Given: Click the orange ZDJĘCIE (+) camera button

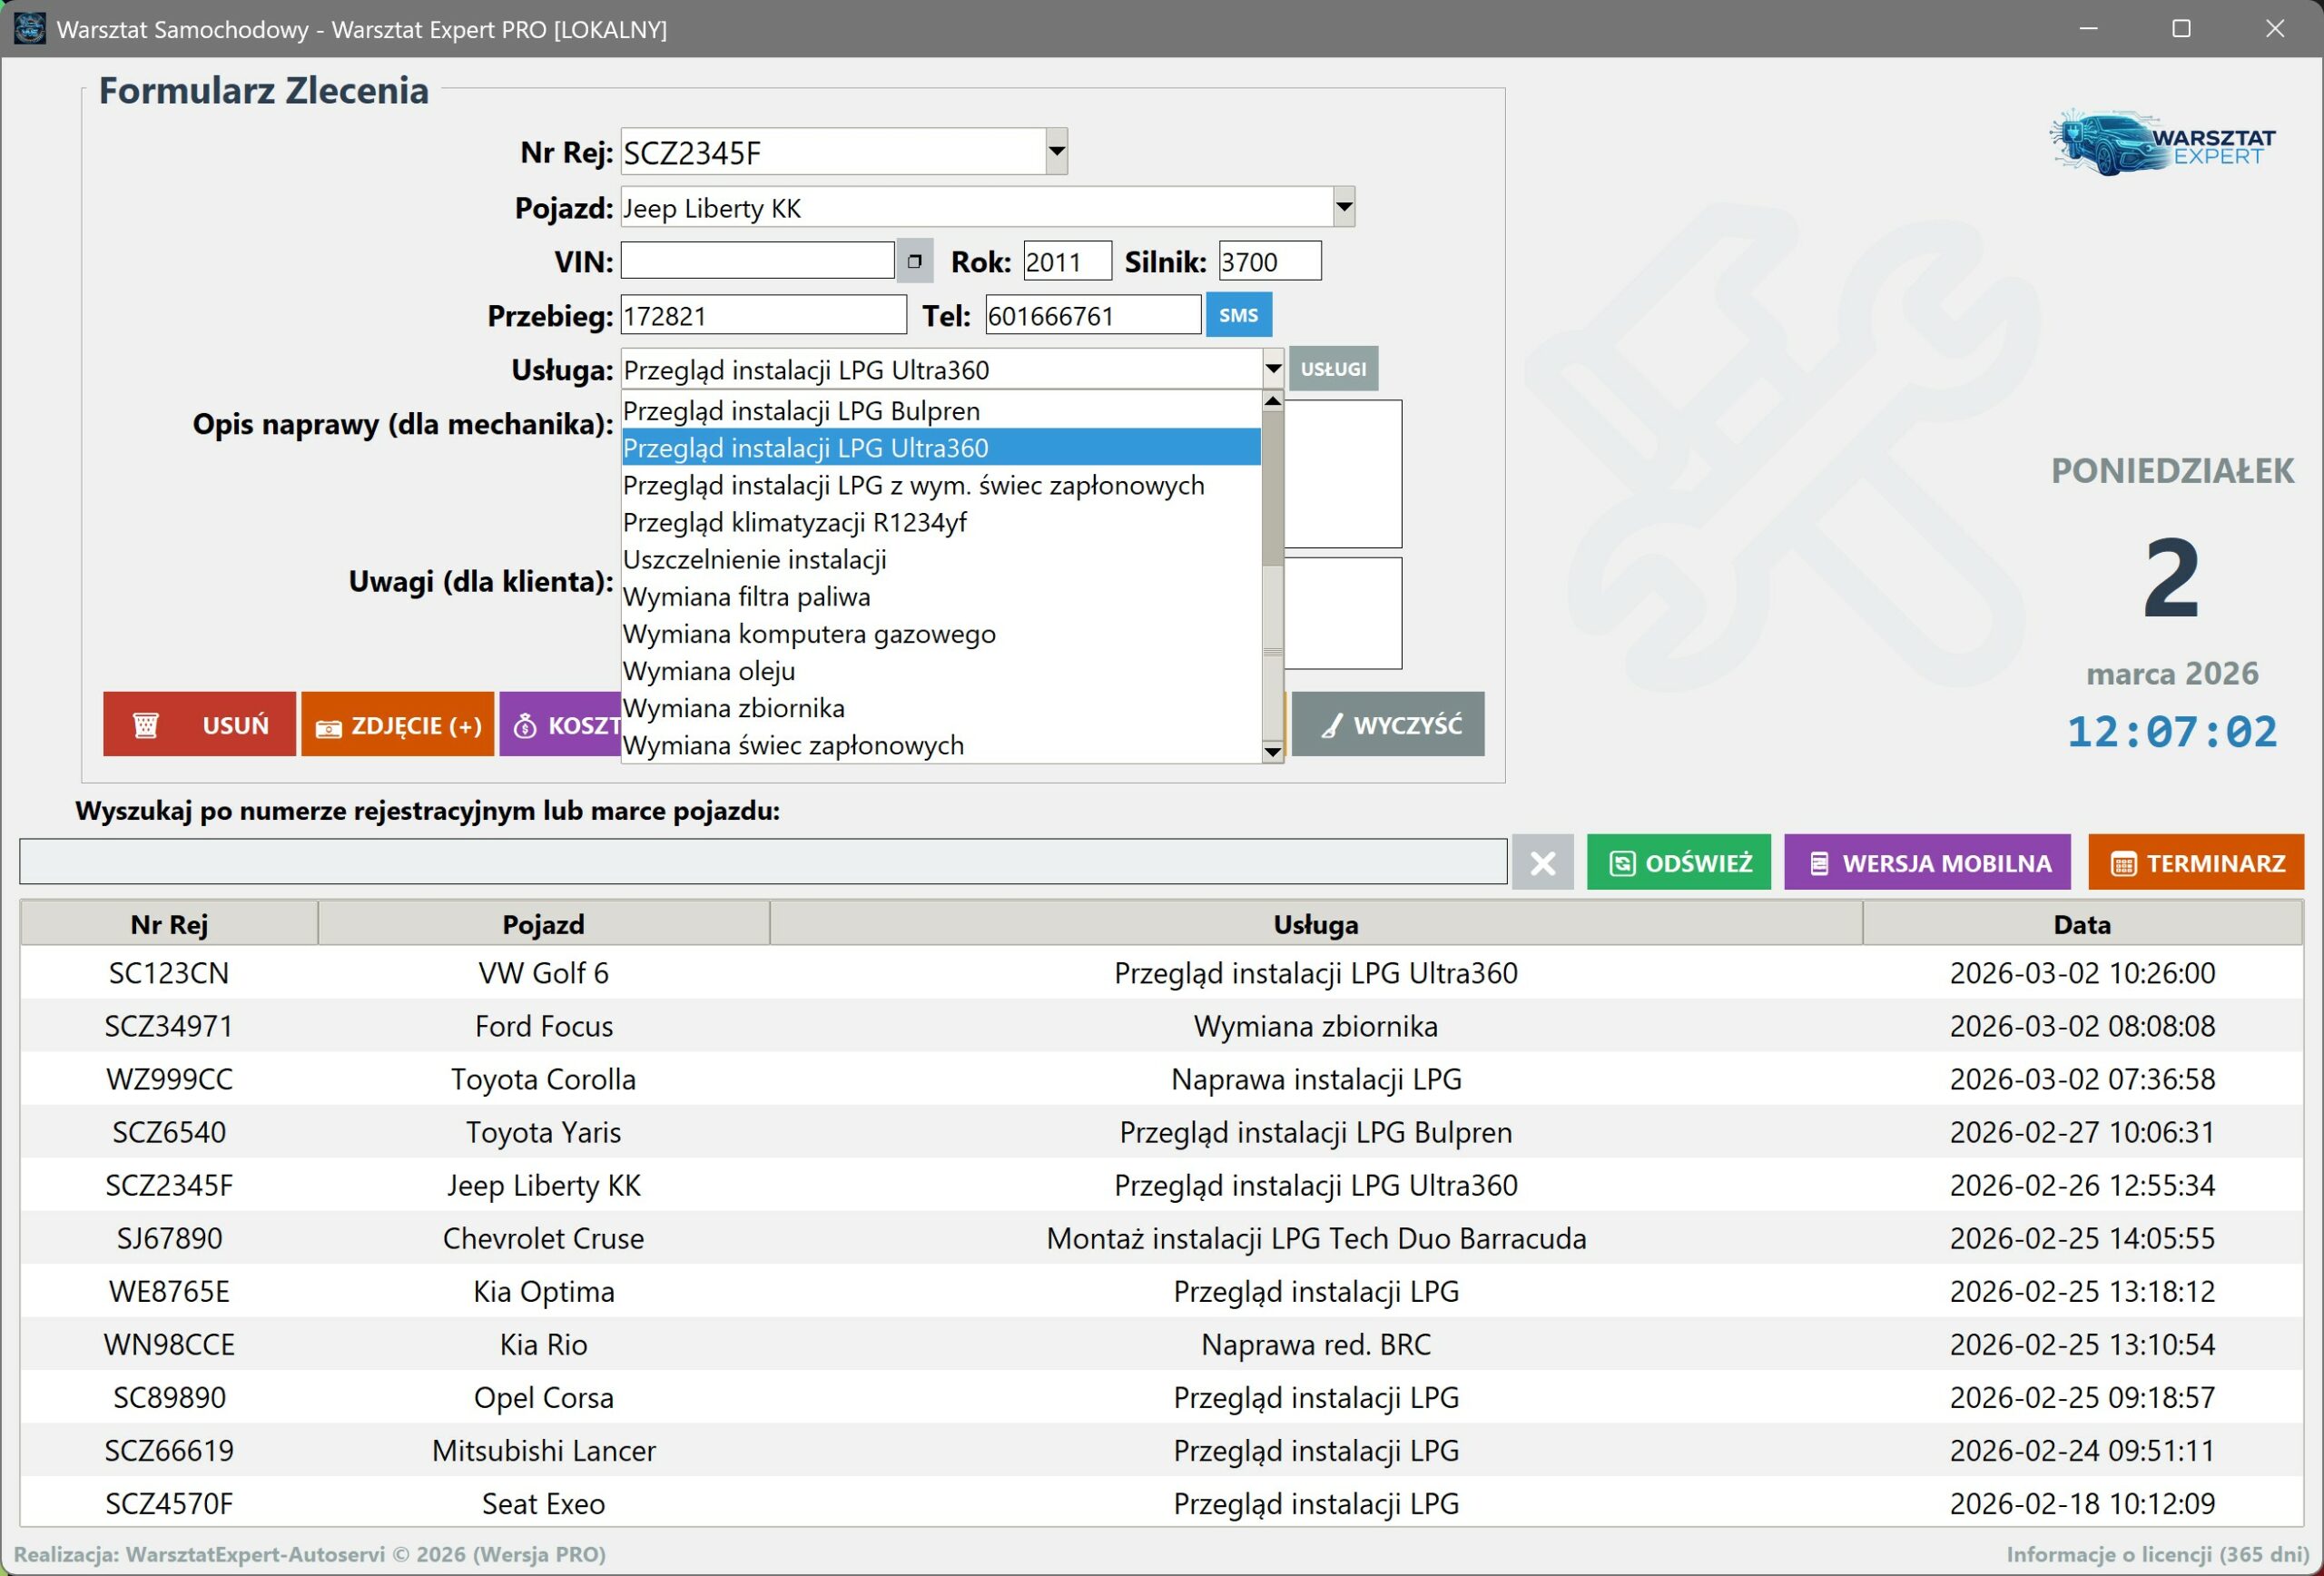Looking at the screenshot, I should tap(397, 724).
